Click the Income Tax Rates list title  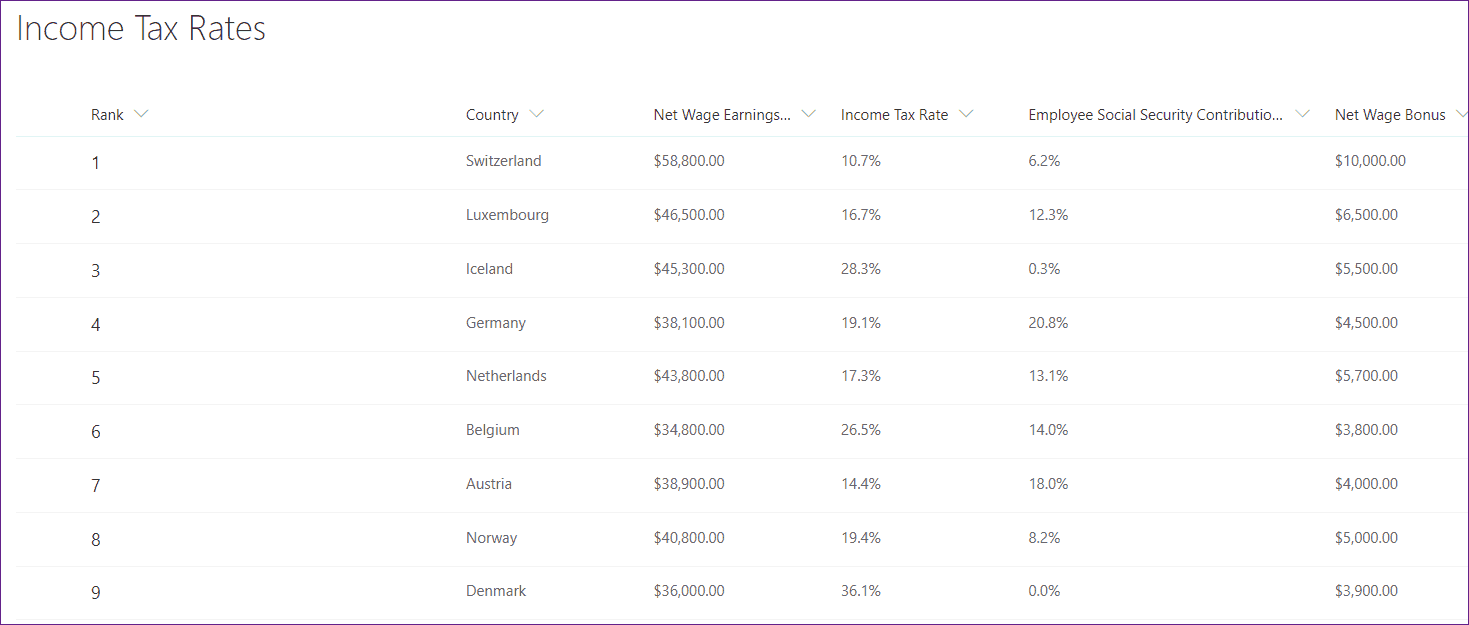141,29
